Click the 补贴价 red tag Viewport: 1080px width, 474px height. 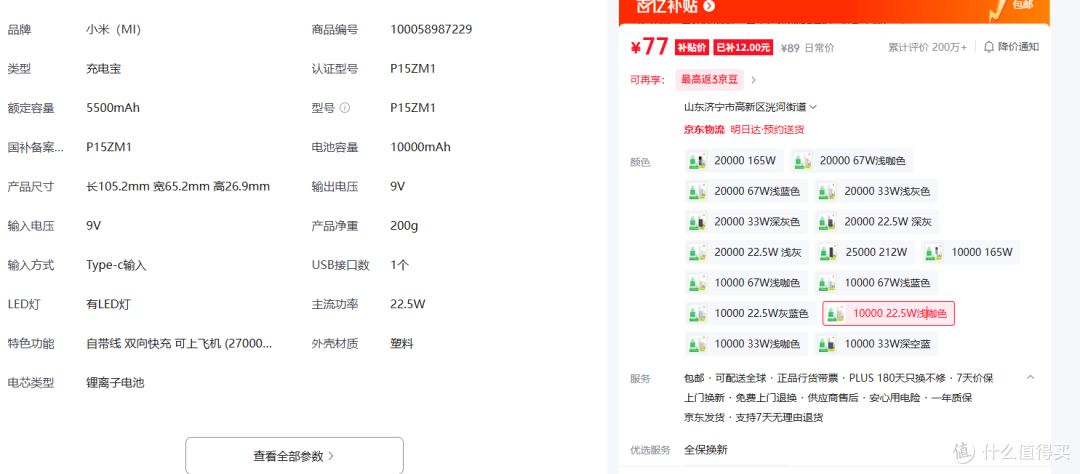coord(692,48)
